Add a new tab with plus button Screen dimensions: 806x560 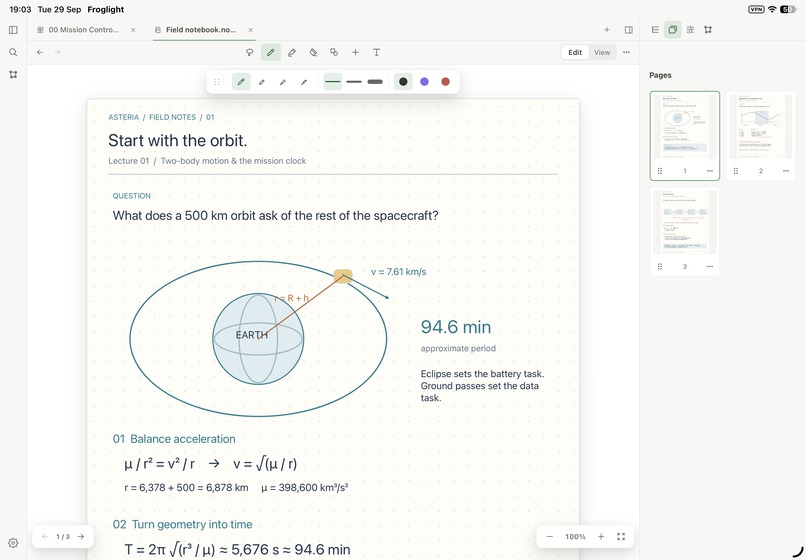[x=607, y=30]
